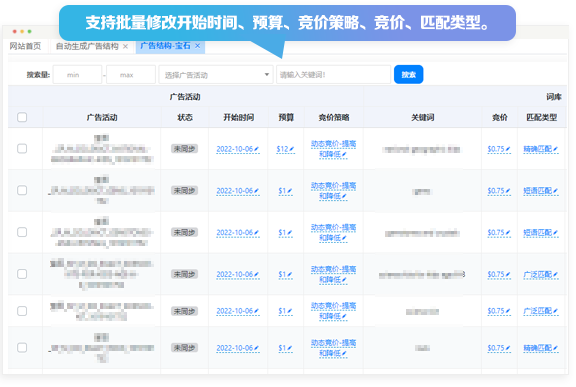Edit start date pencil icon in first row

pos(256,149)
